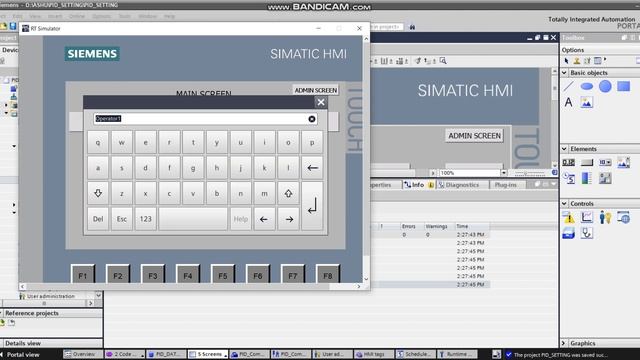The image size is (640, 360).
Task: Open the Overview tab in bottom bar
Action: [x=83, y=354]
